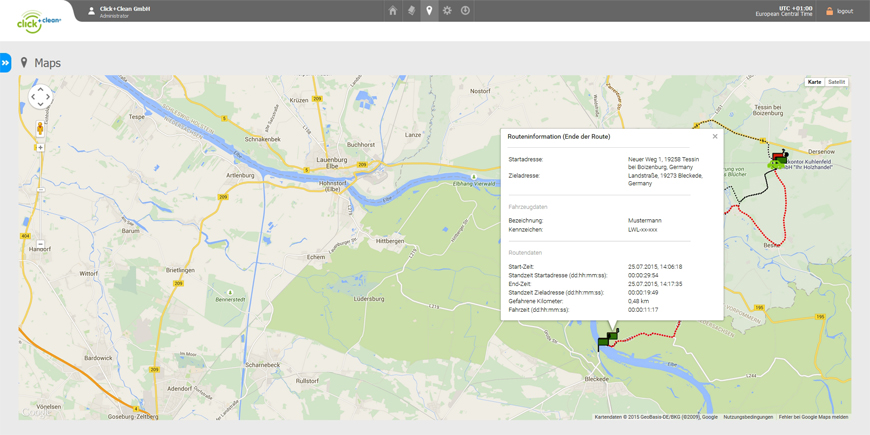Click the click+clean logo
The height and width of the screenshot is (435, 870).
(38, 21)
